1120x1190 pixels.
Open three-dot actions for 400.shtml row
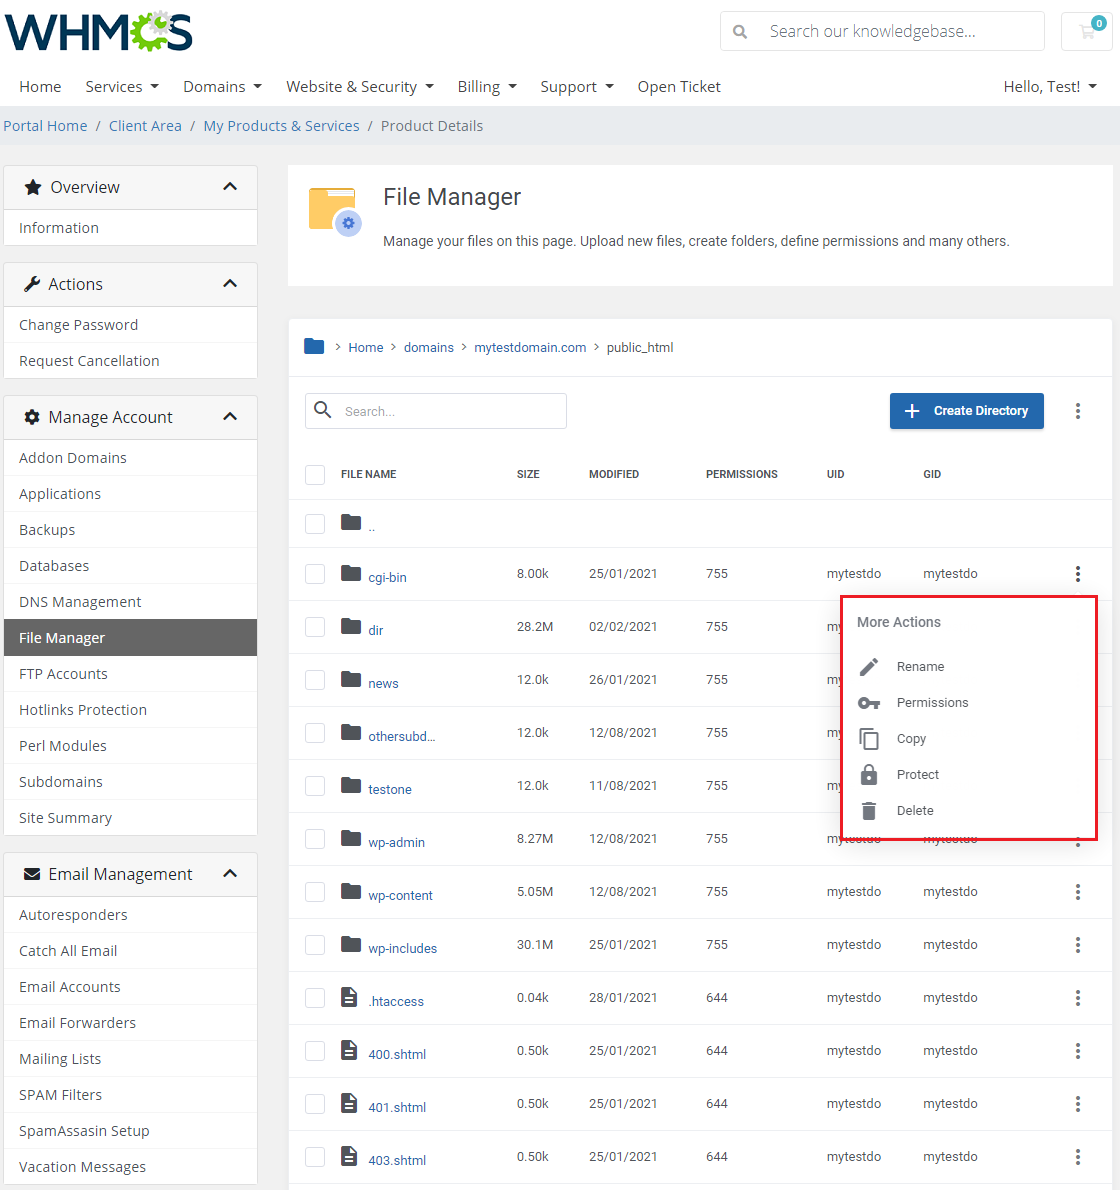tap(1078, 1051)
